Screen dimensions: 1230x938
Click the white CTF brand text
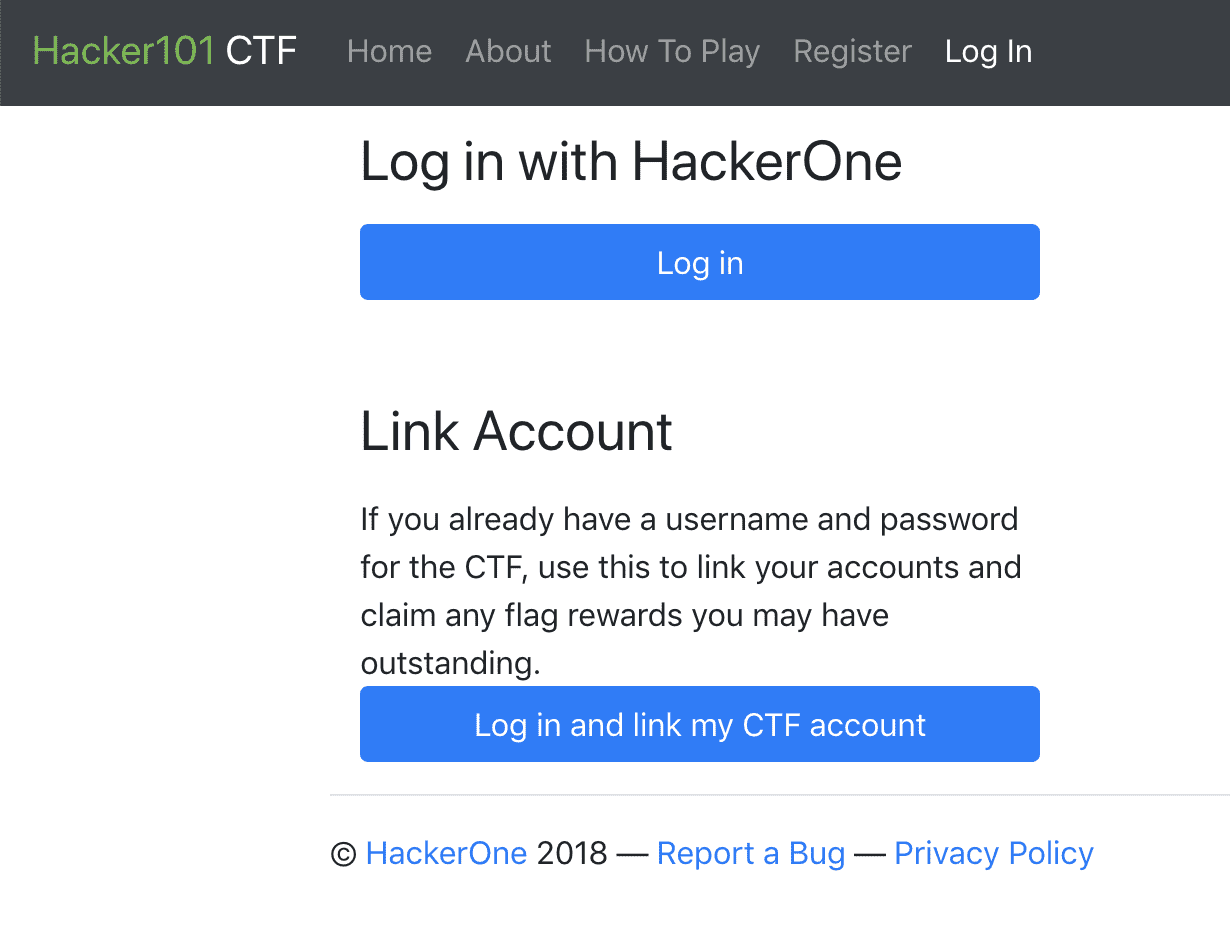[x=261, y=51]
